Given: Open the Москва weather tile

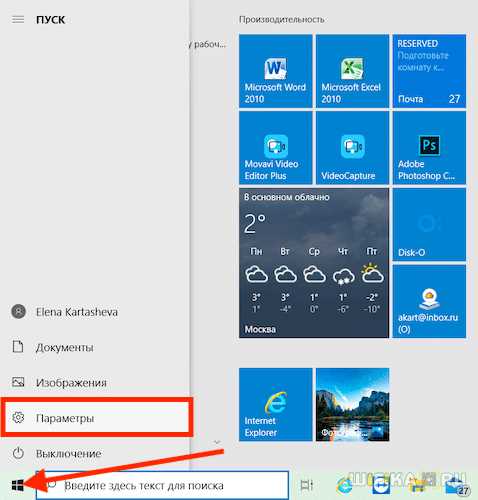Looking at the screenshot, I should 314,263.
